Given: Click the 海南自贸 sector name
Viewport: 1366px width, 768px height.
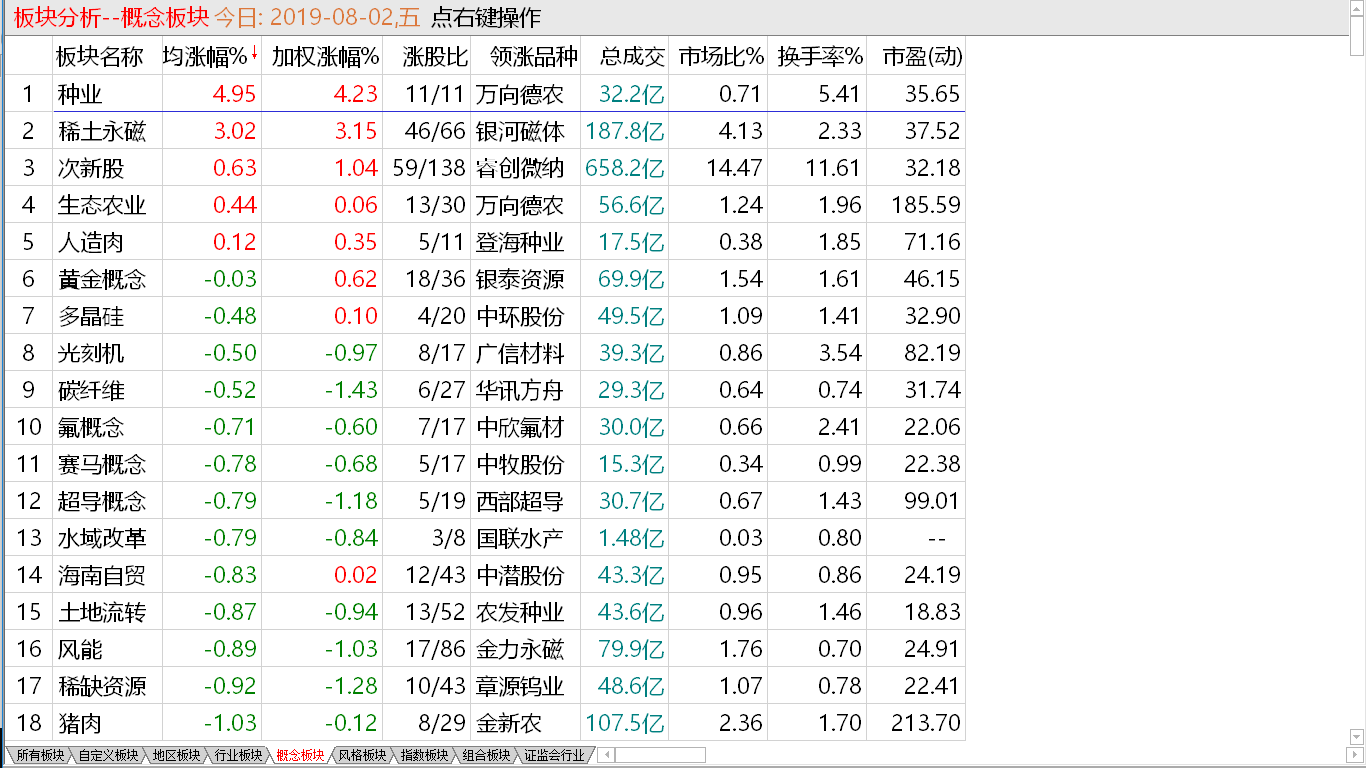Looking at the screenshot, I should [x=102, y=575].
